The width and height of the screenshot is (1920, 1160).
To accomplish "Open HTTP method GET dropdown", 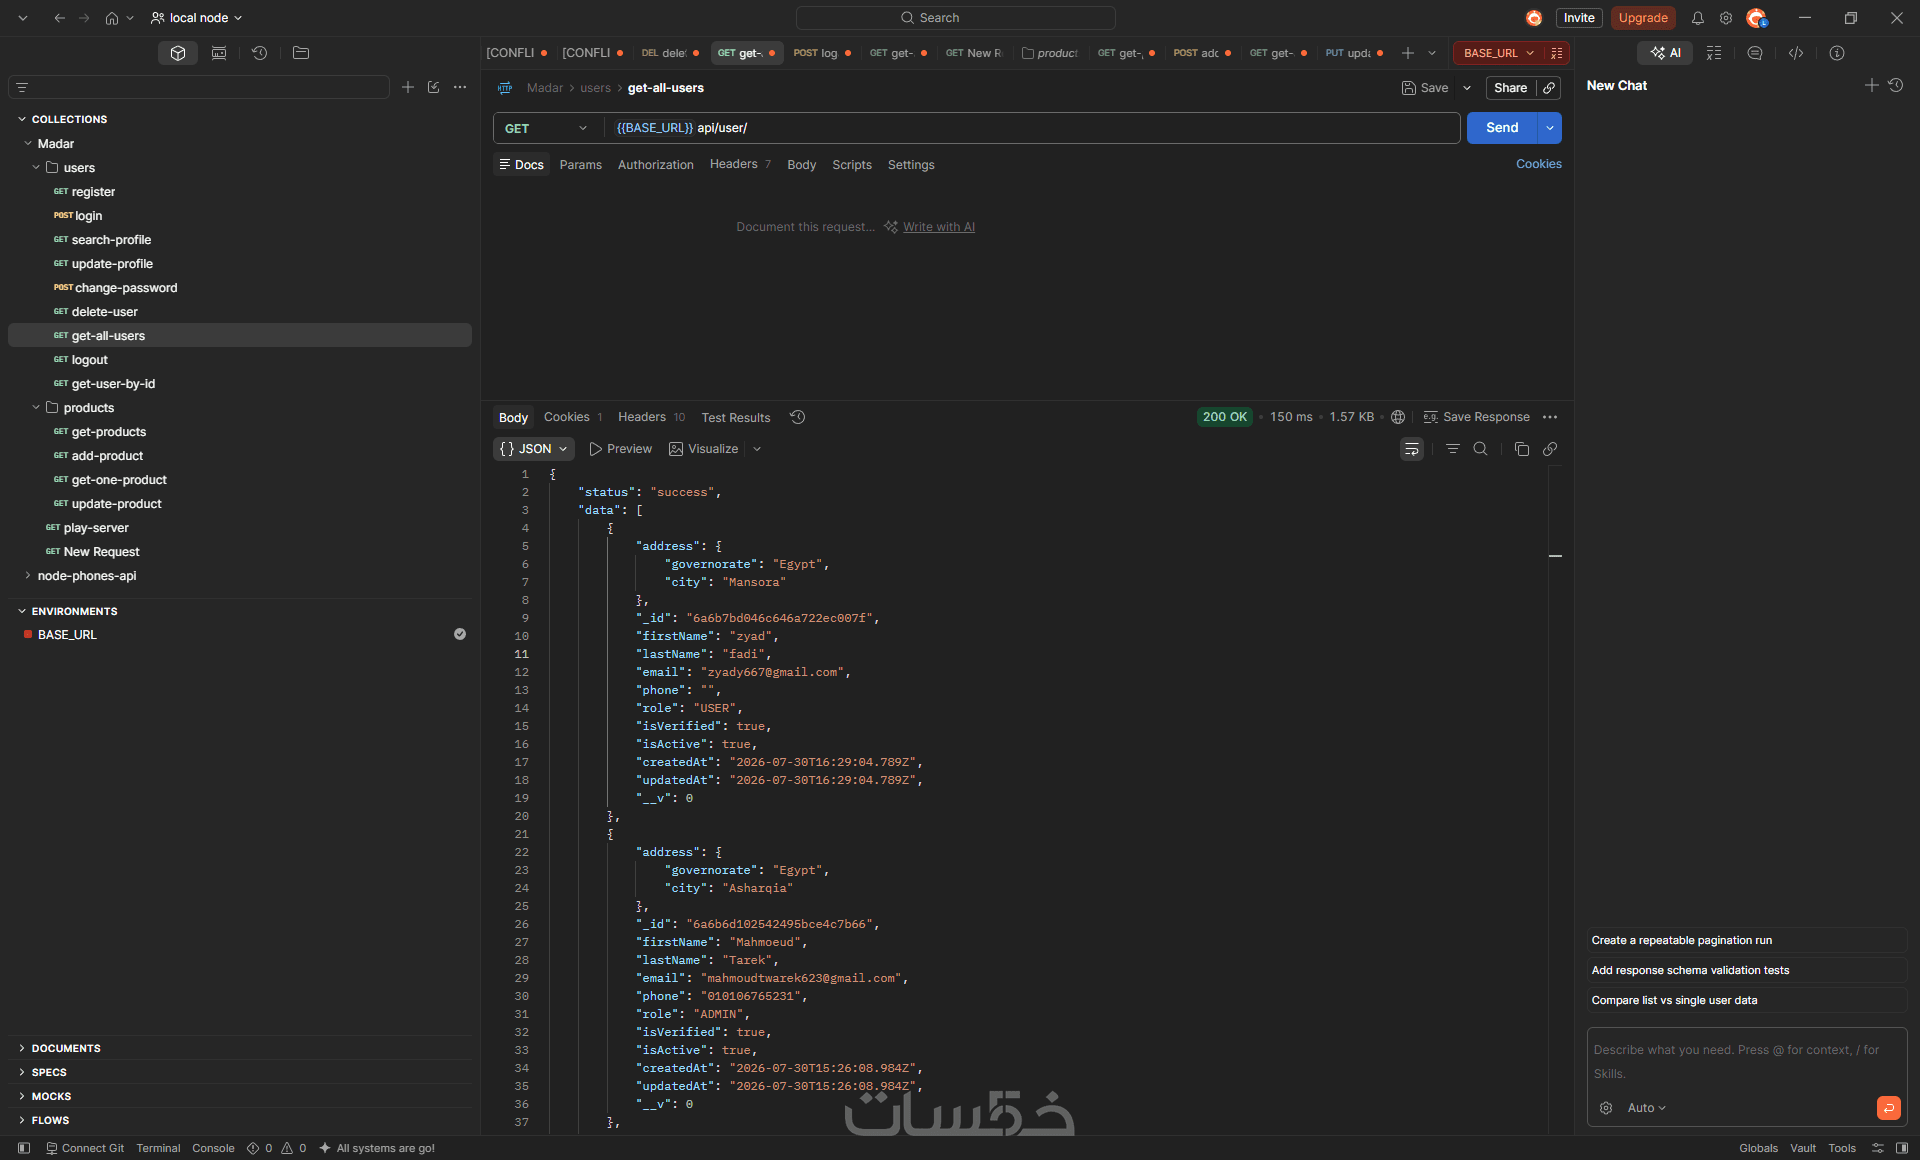I will [x=546, y=128].
